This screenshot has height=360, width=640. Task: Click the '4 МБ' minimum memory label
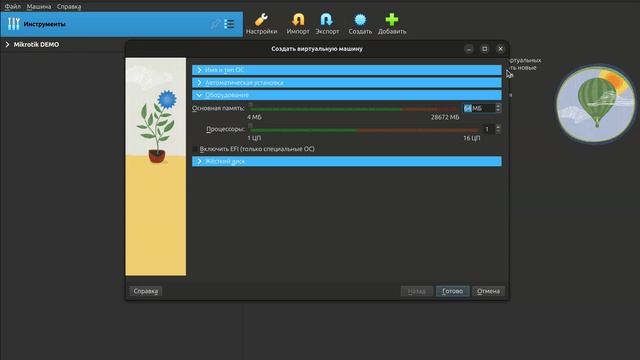click(x=254, y=117)
